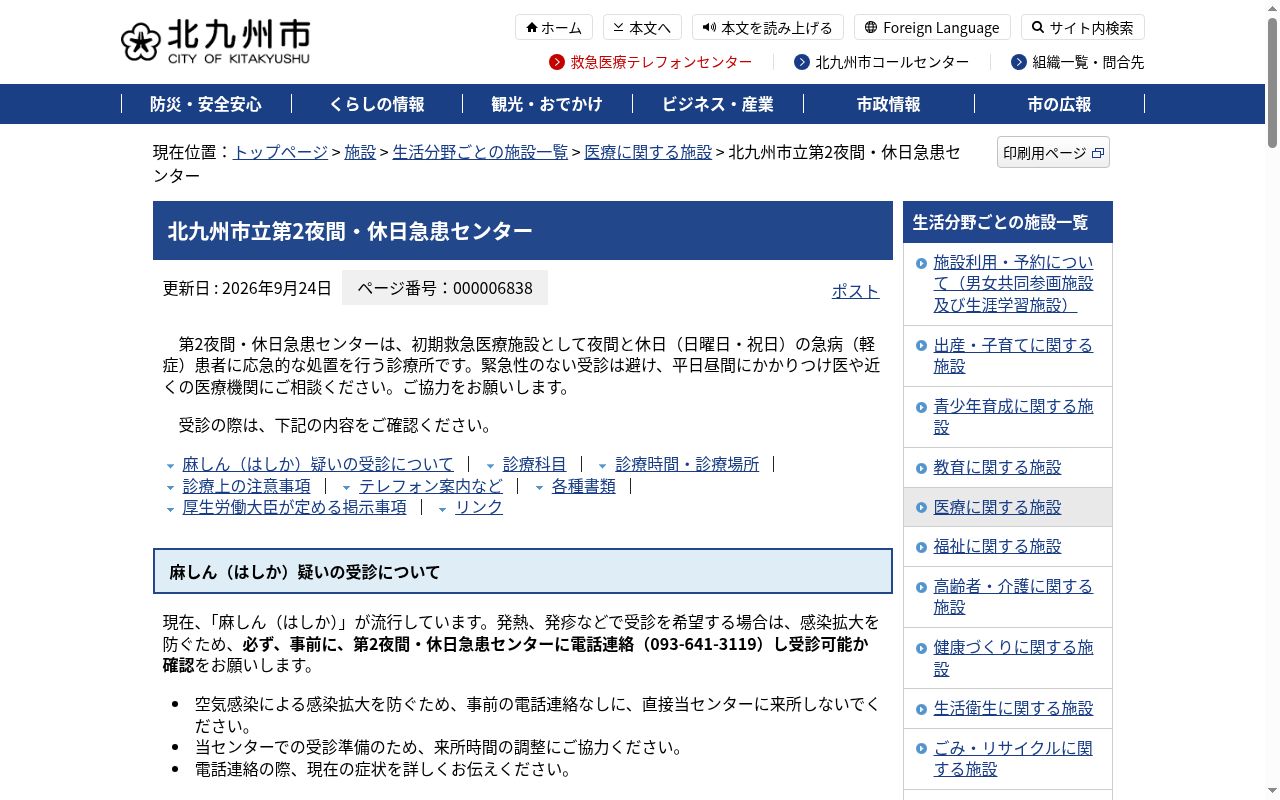Screen dimensions: 1280x800
Task: Open 組織一覧・問合先 link
Action: click(x=1078, y=62)
